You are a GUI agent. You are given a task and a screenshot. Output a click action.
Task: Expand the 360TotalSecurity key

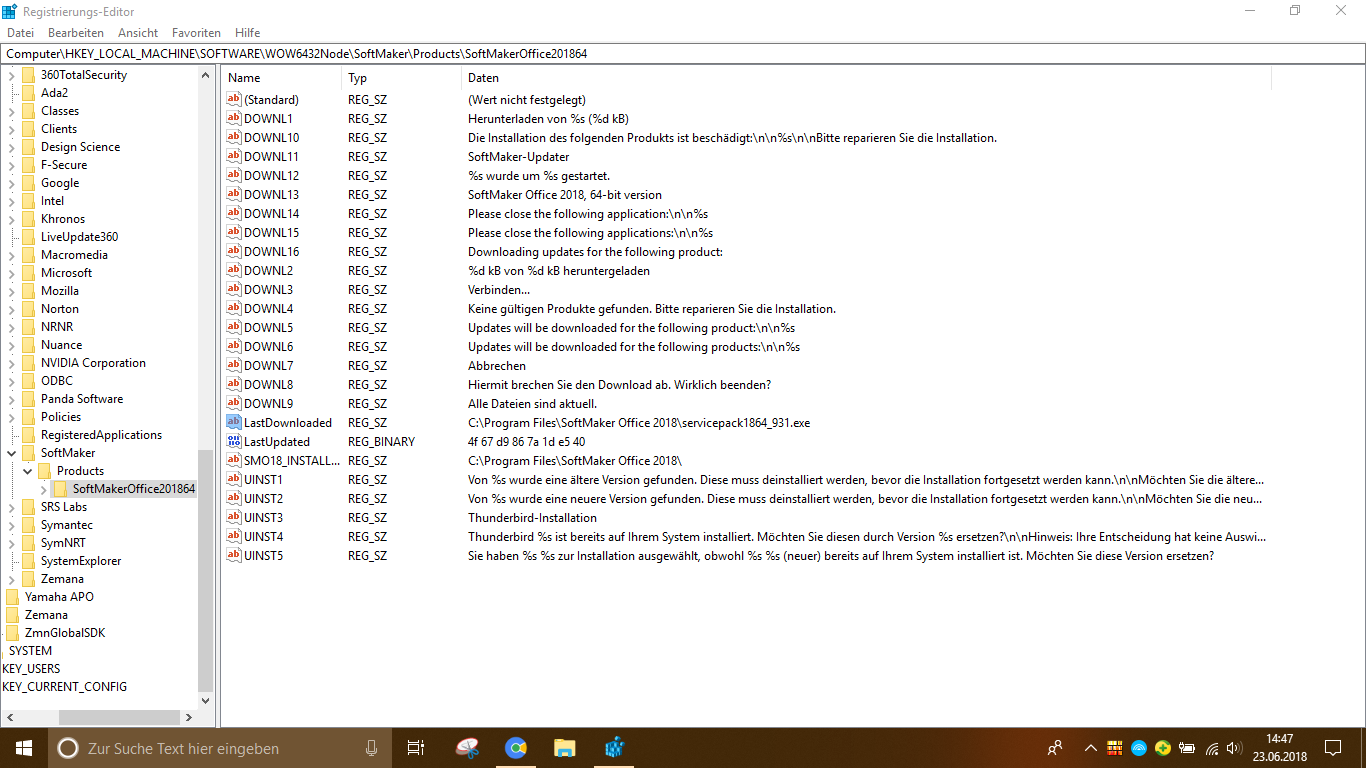[11, 75]
